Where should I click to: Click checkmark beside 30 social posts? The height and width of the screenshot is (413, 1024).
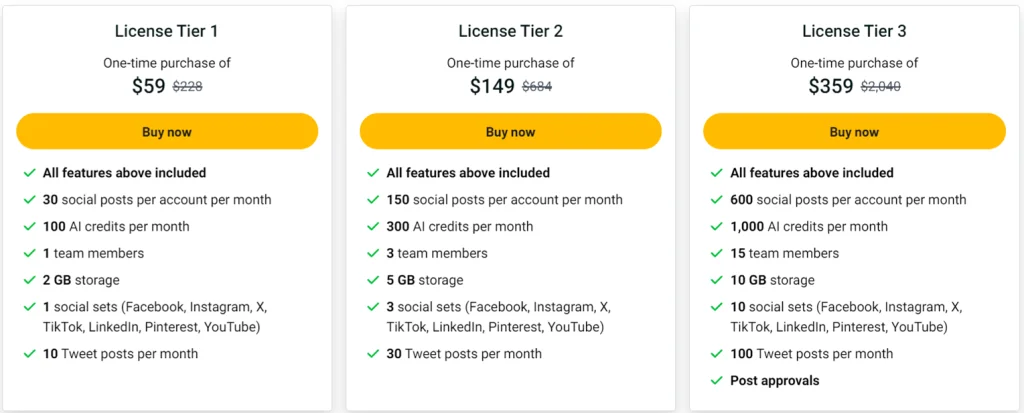[x=29, y=200]
